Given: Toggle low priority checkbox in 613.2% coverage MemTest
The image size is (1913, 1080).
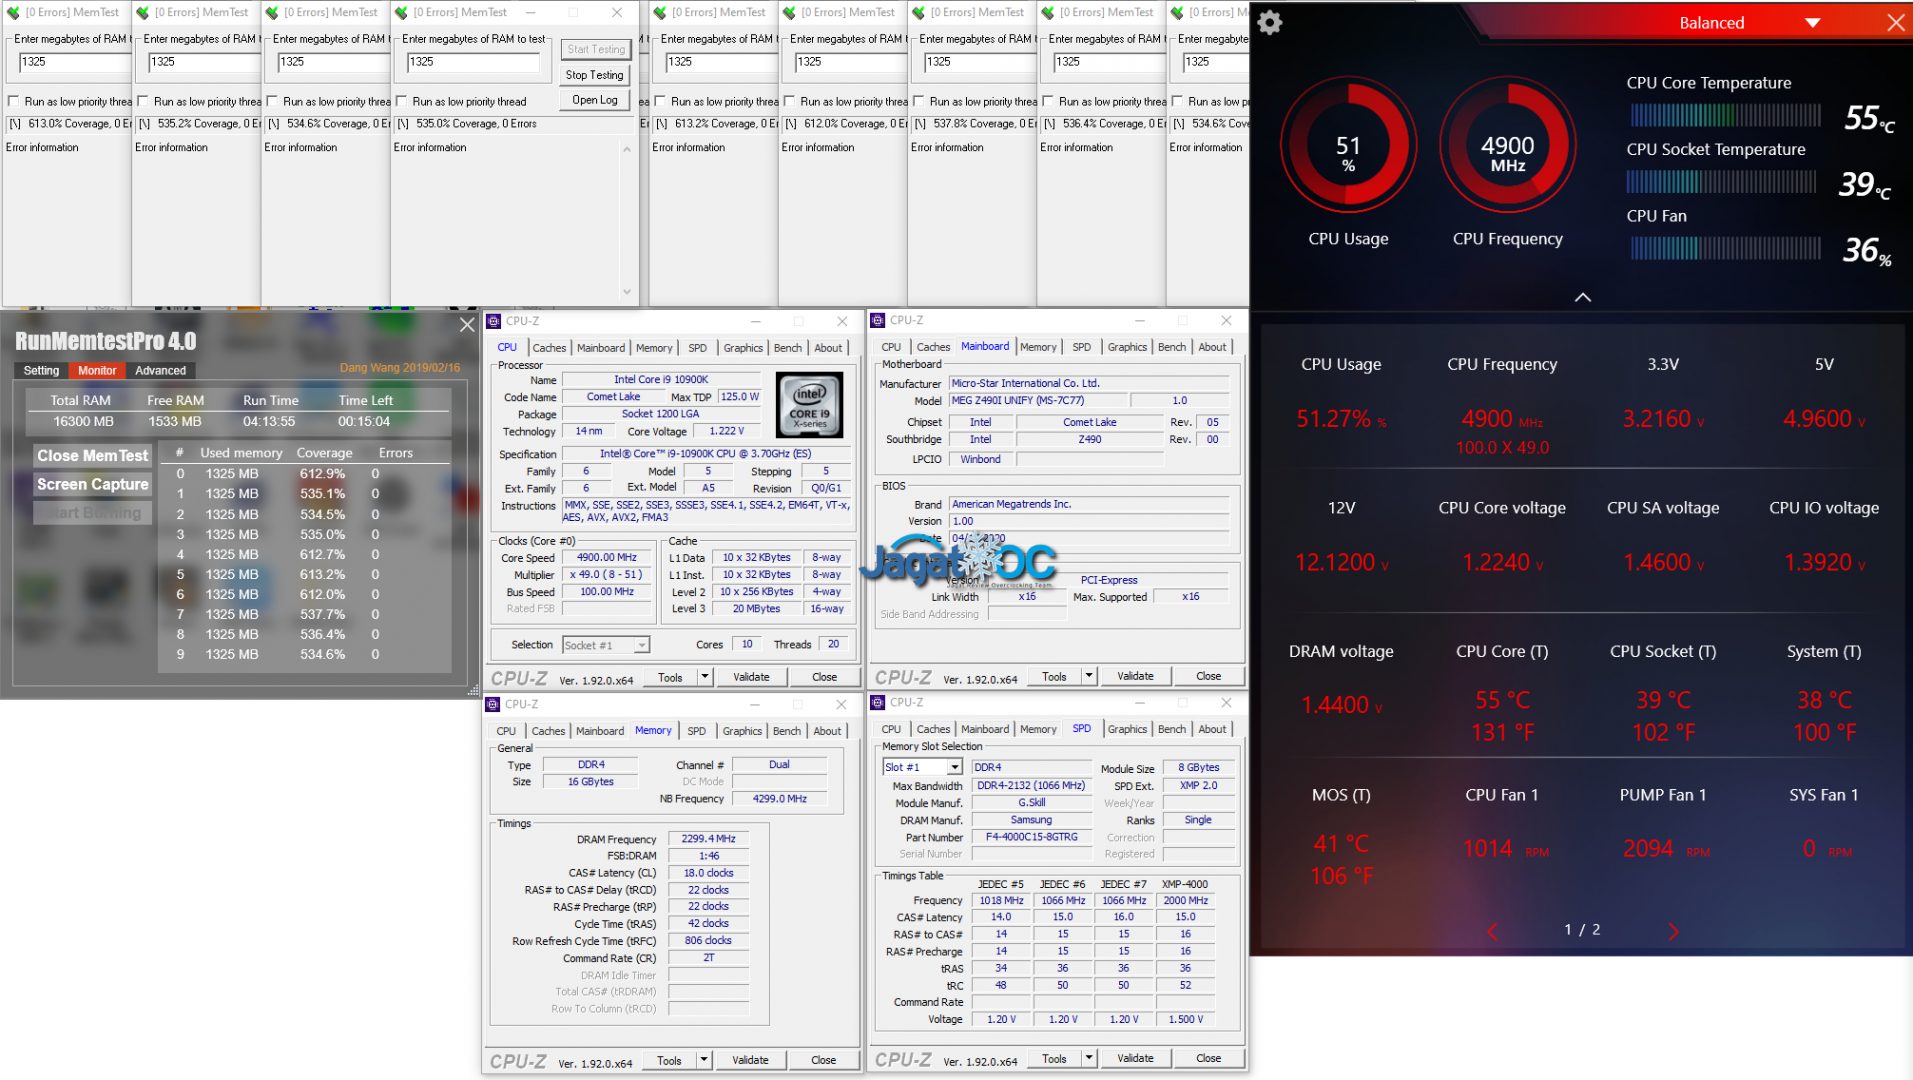Looking at the screenshot, I should tap(660, 101).
